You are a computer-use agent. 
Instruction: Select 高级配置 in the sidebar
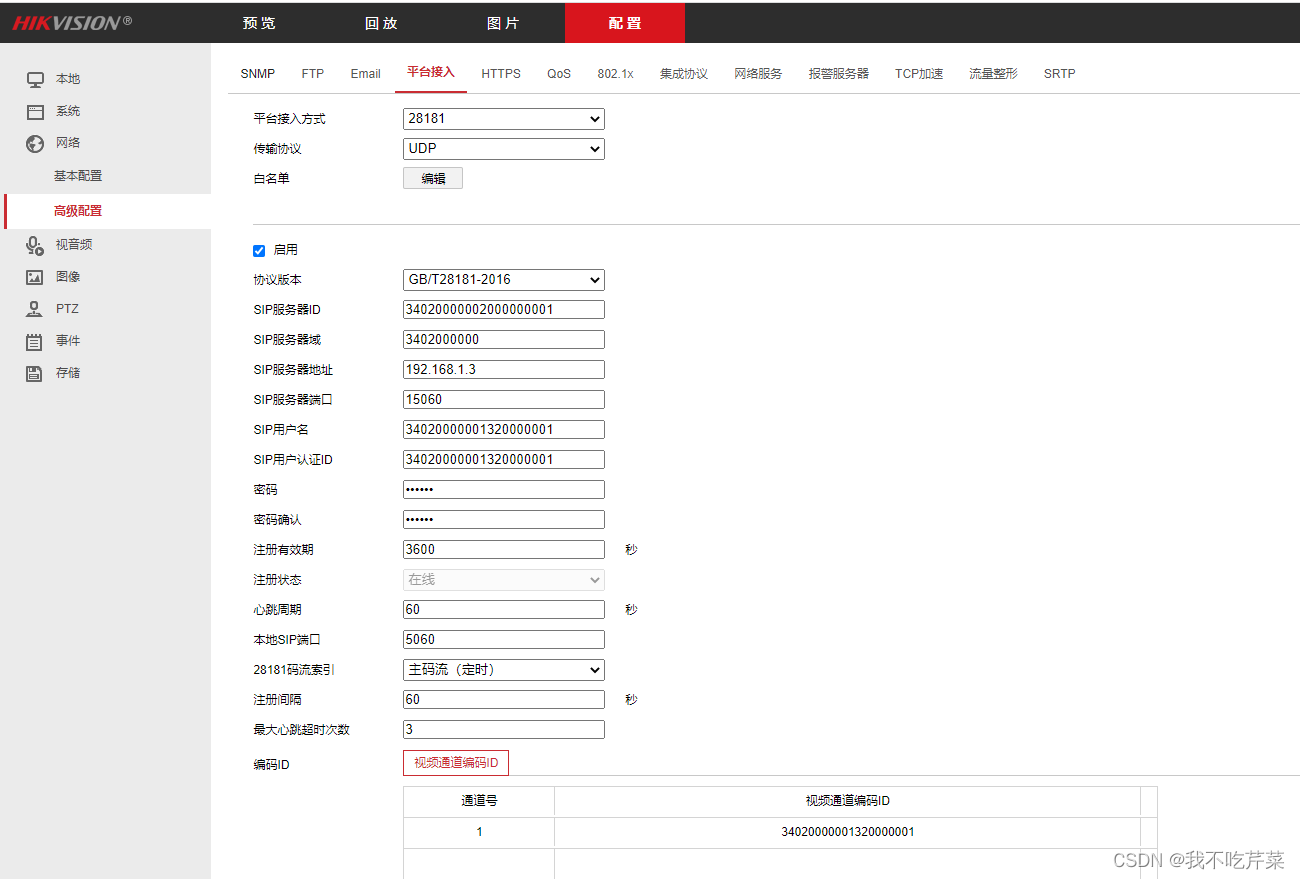(78, 211)
